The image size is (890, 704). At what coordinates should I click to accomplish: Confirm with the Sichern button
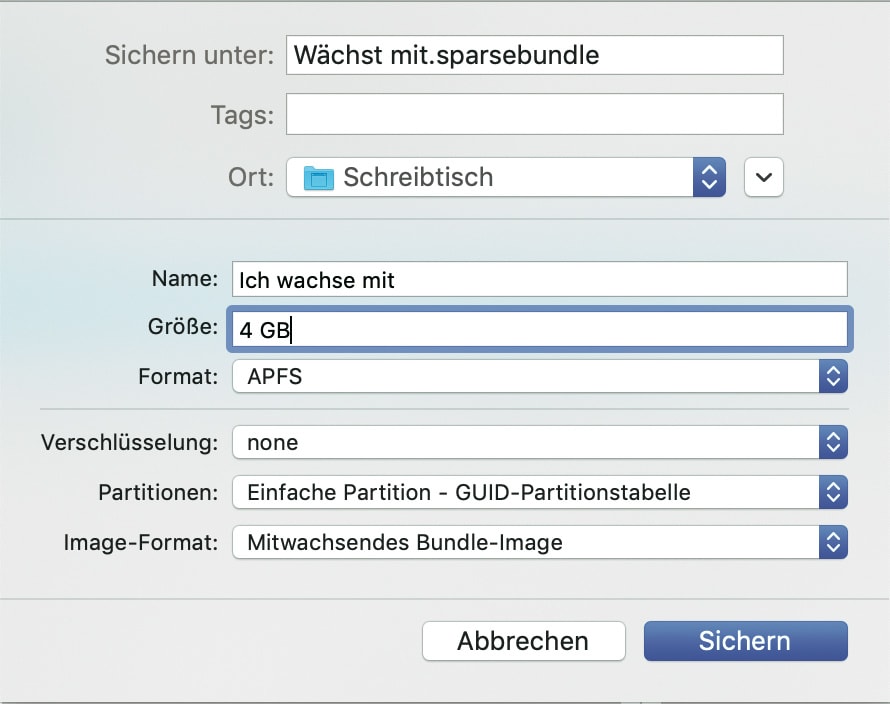point(745,641)
